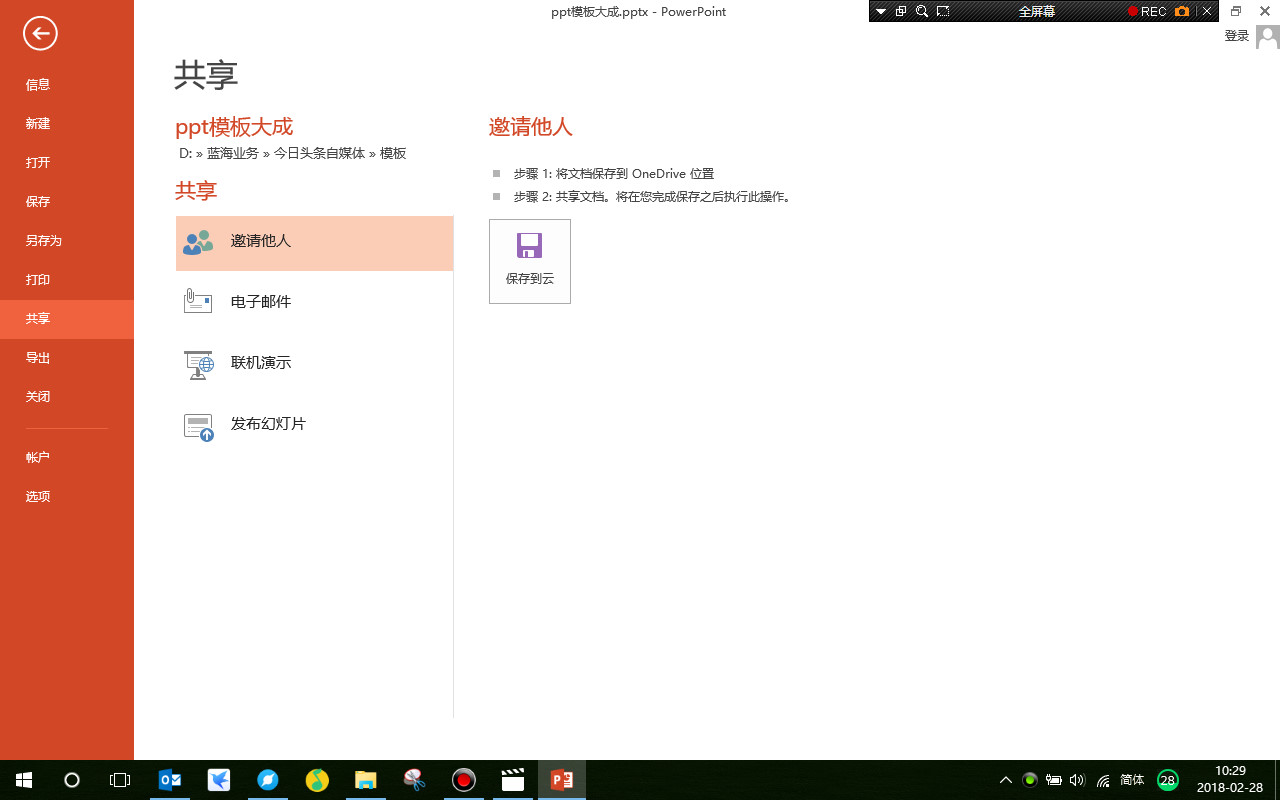Click the magnifier icon in the recorder toolbar

click(921, 11)
